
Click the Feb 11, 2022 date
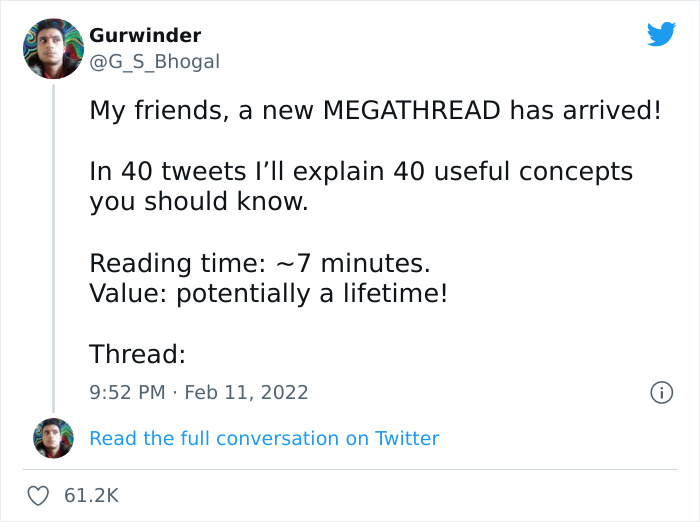[x=245, y=392]
